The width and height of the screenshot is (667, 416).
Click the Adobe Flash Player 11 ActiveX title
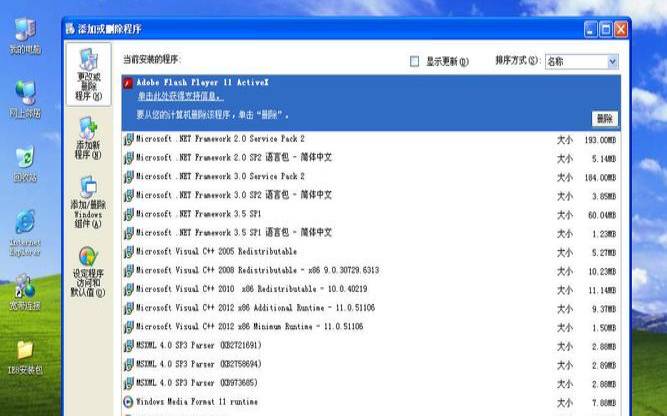tap(202, 83)
